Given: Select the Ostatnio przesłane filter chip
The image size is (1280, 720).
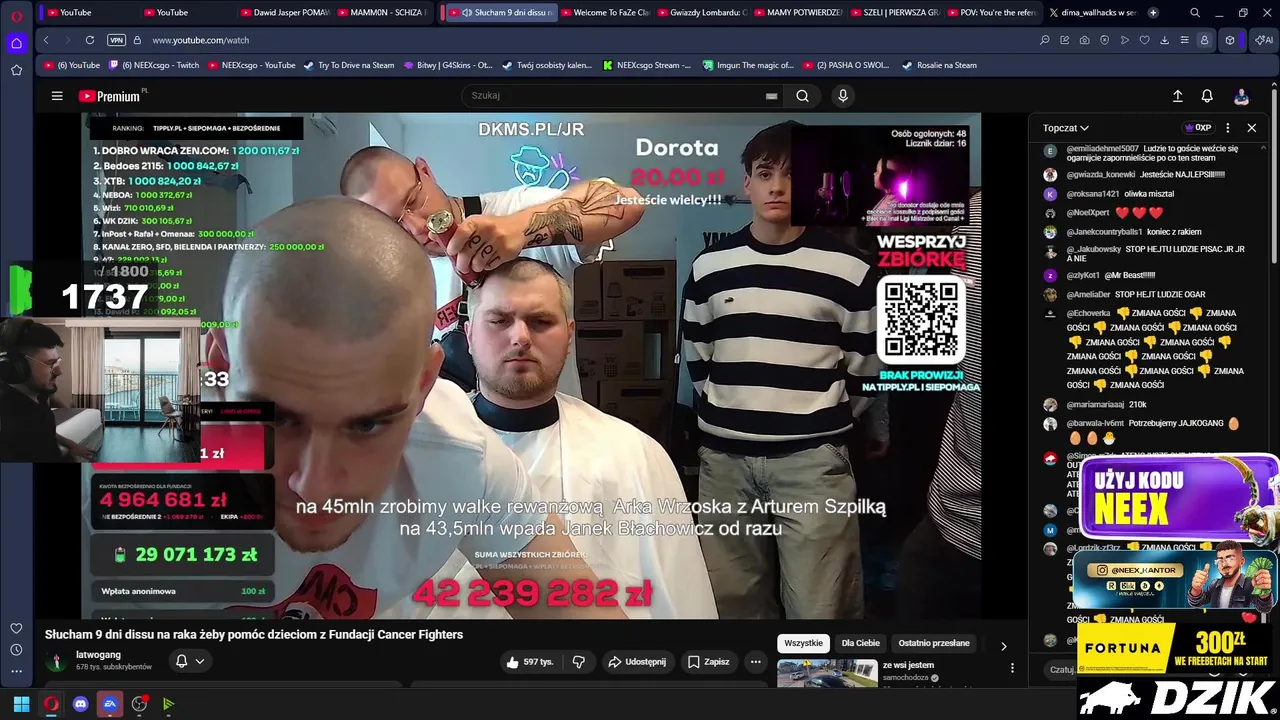Looking at the screenshot, I should click(934, 643).
